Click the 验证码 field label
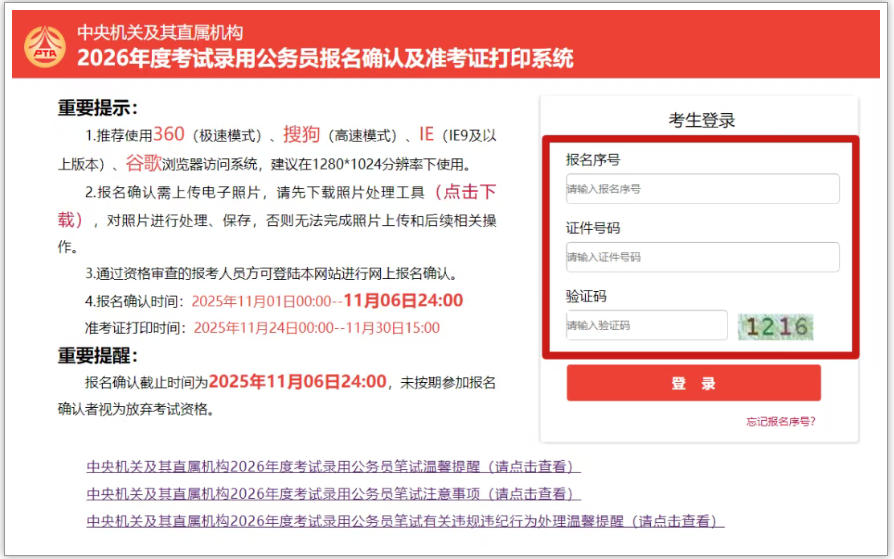 [586, 296]
